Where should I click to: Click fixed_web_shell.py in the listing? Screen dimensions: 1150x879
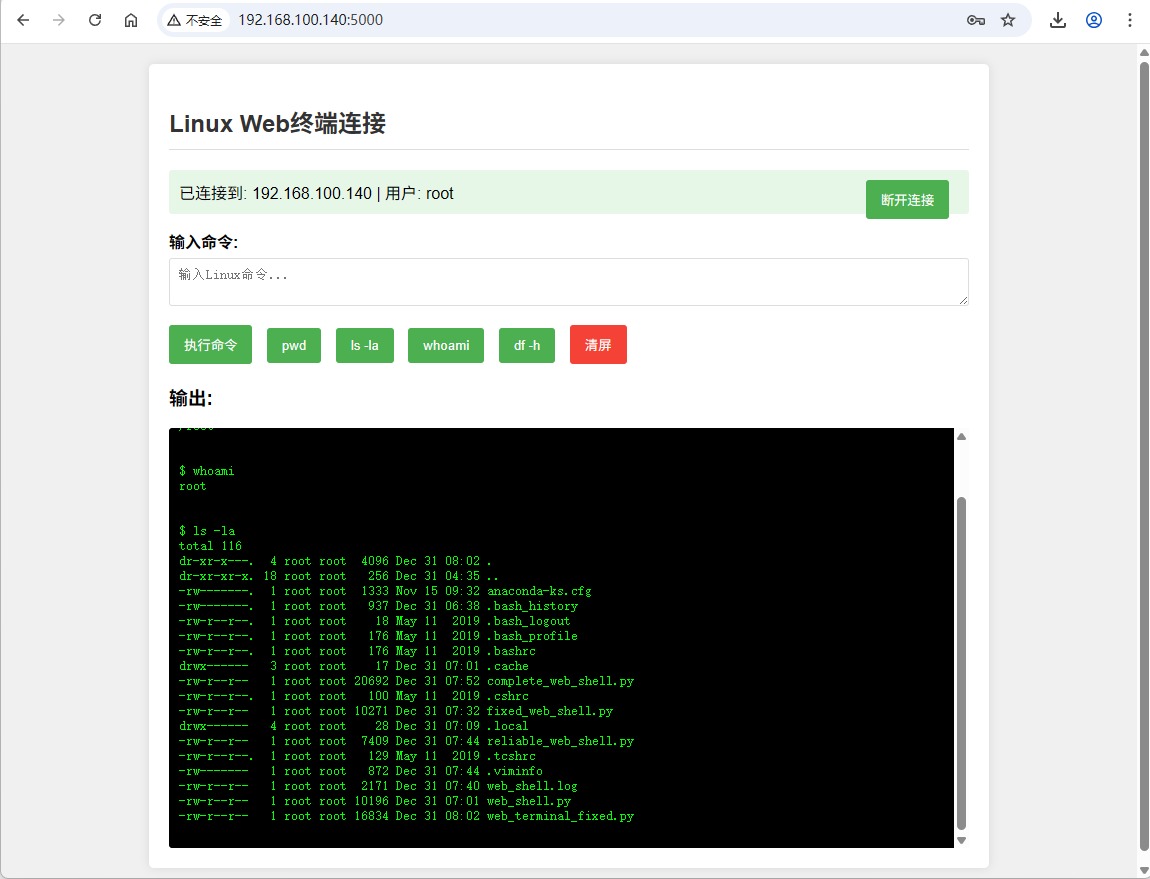coord(550,711)
